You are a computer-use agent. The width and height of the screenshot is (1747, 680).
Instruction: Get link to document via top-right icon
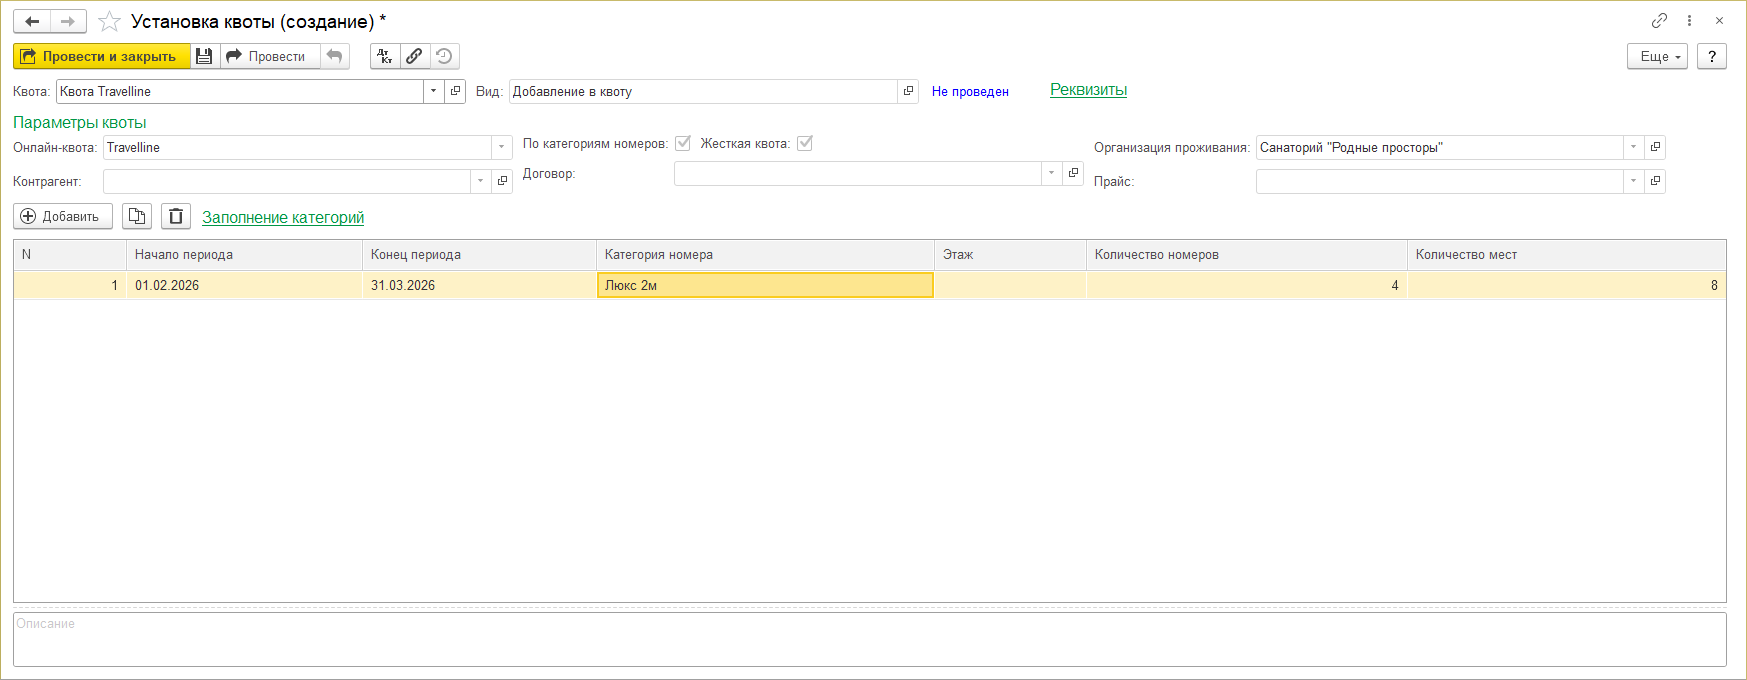1659,20
